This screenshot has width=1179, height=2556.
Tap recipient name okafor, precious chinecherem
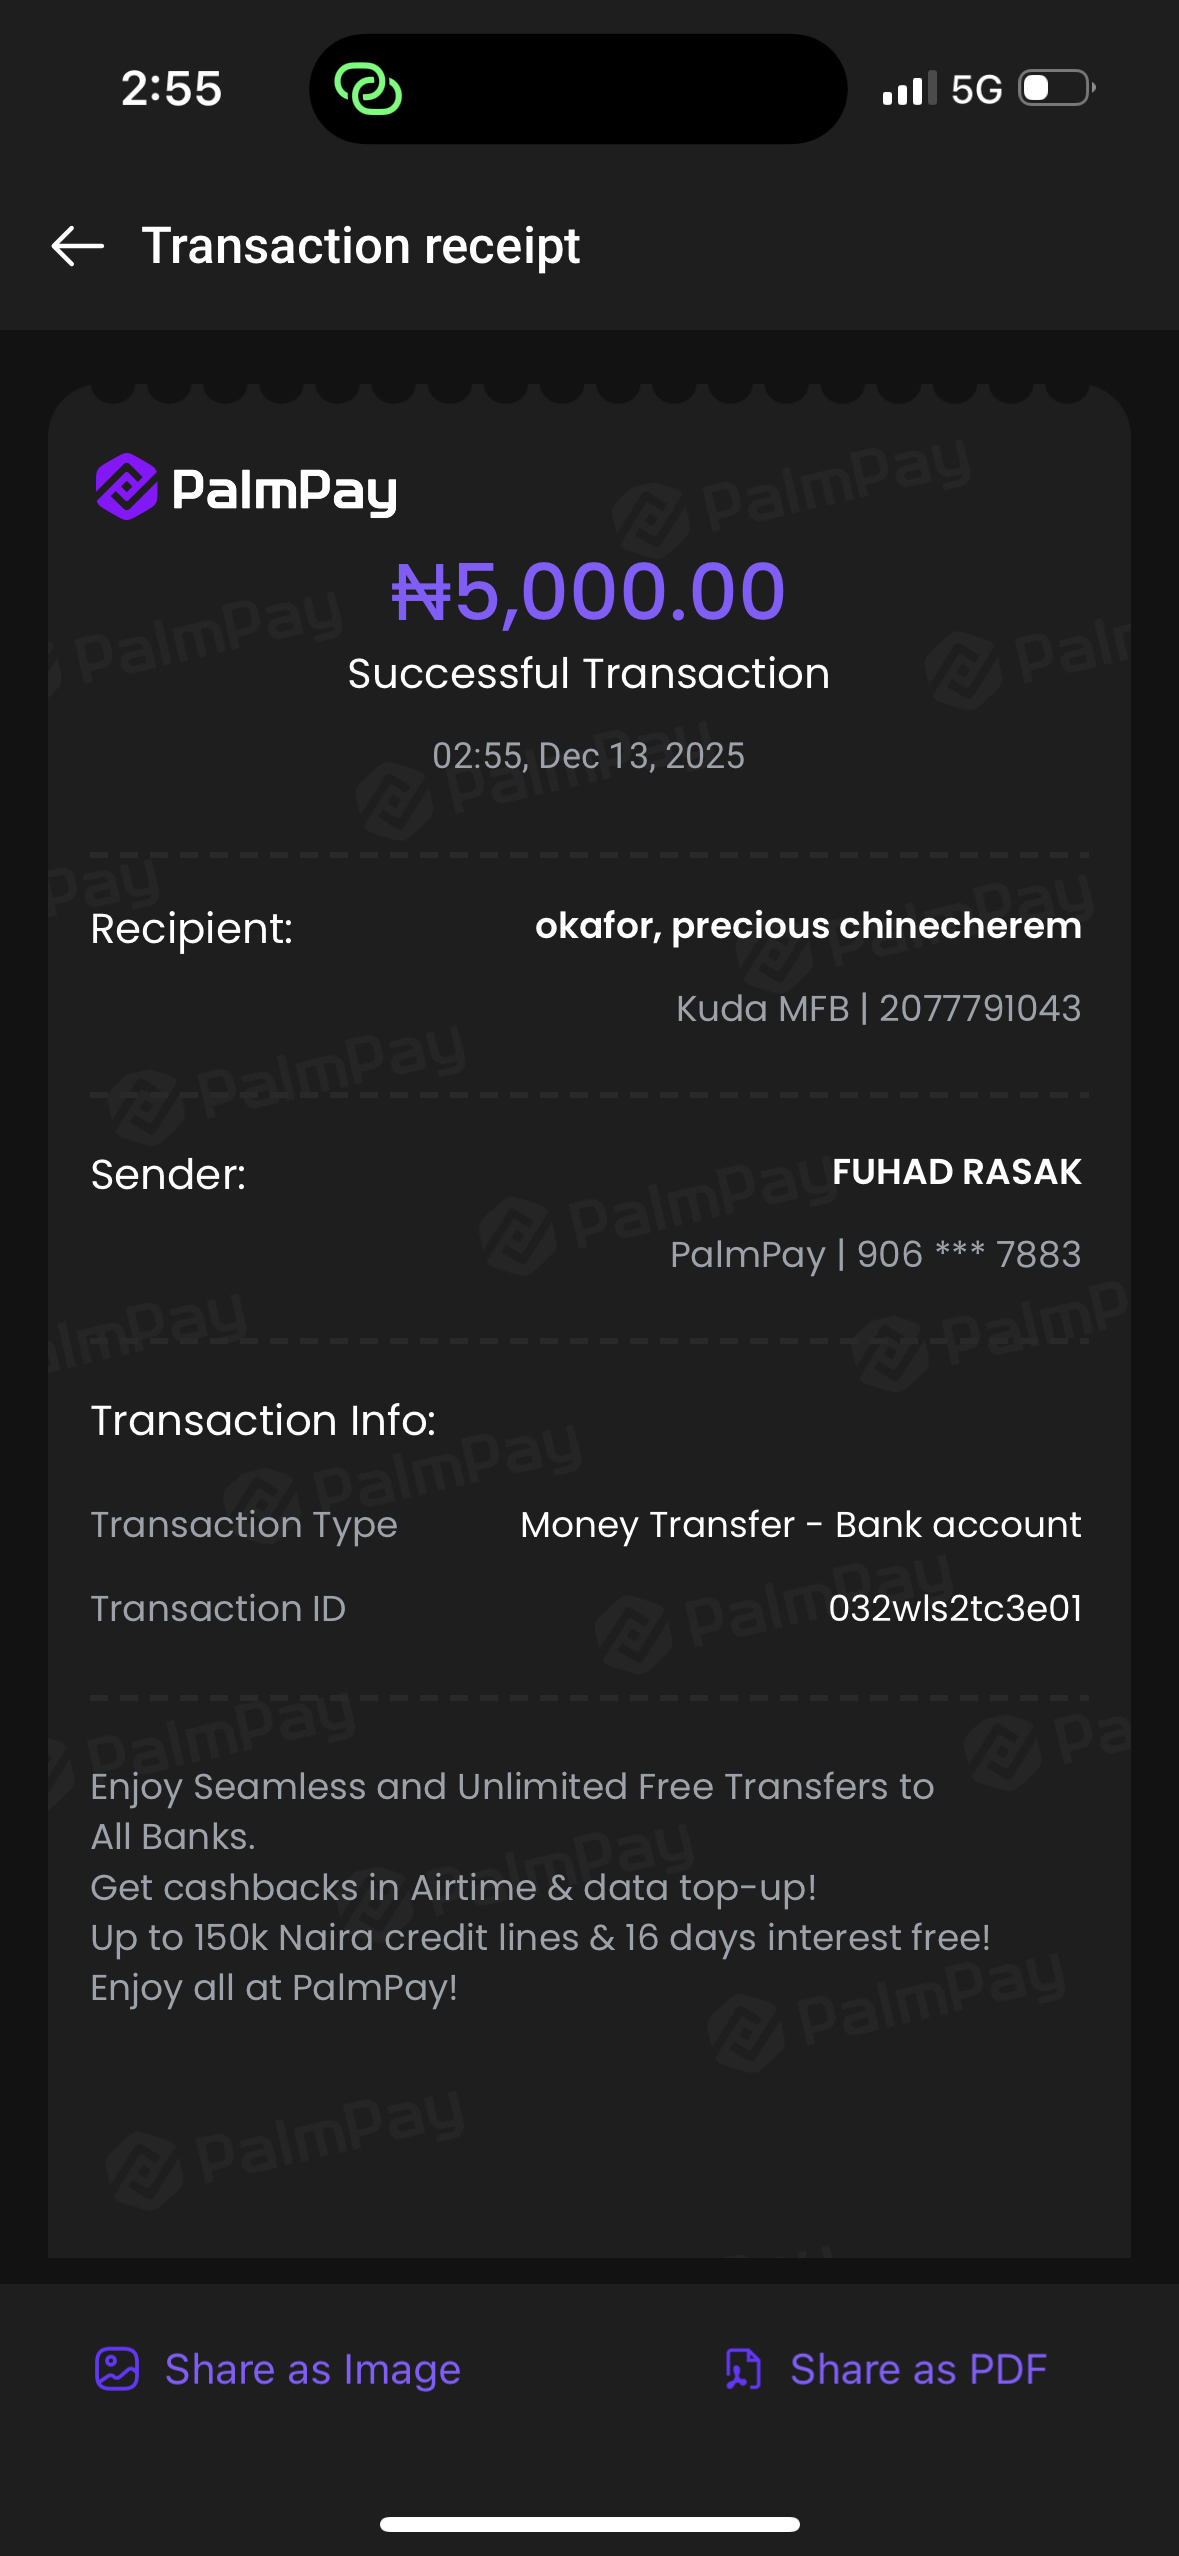point(808,926)
